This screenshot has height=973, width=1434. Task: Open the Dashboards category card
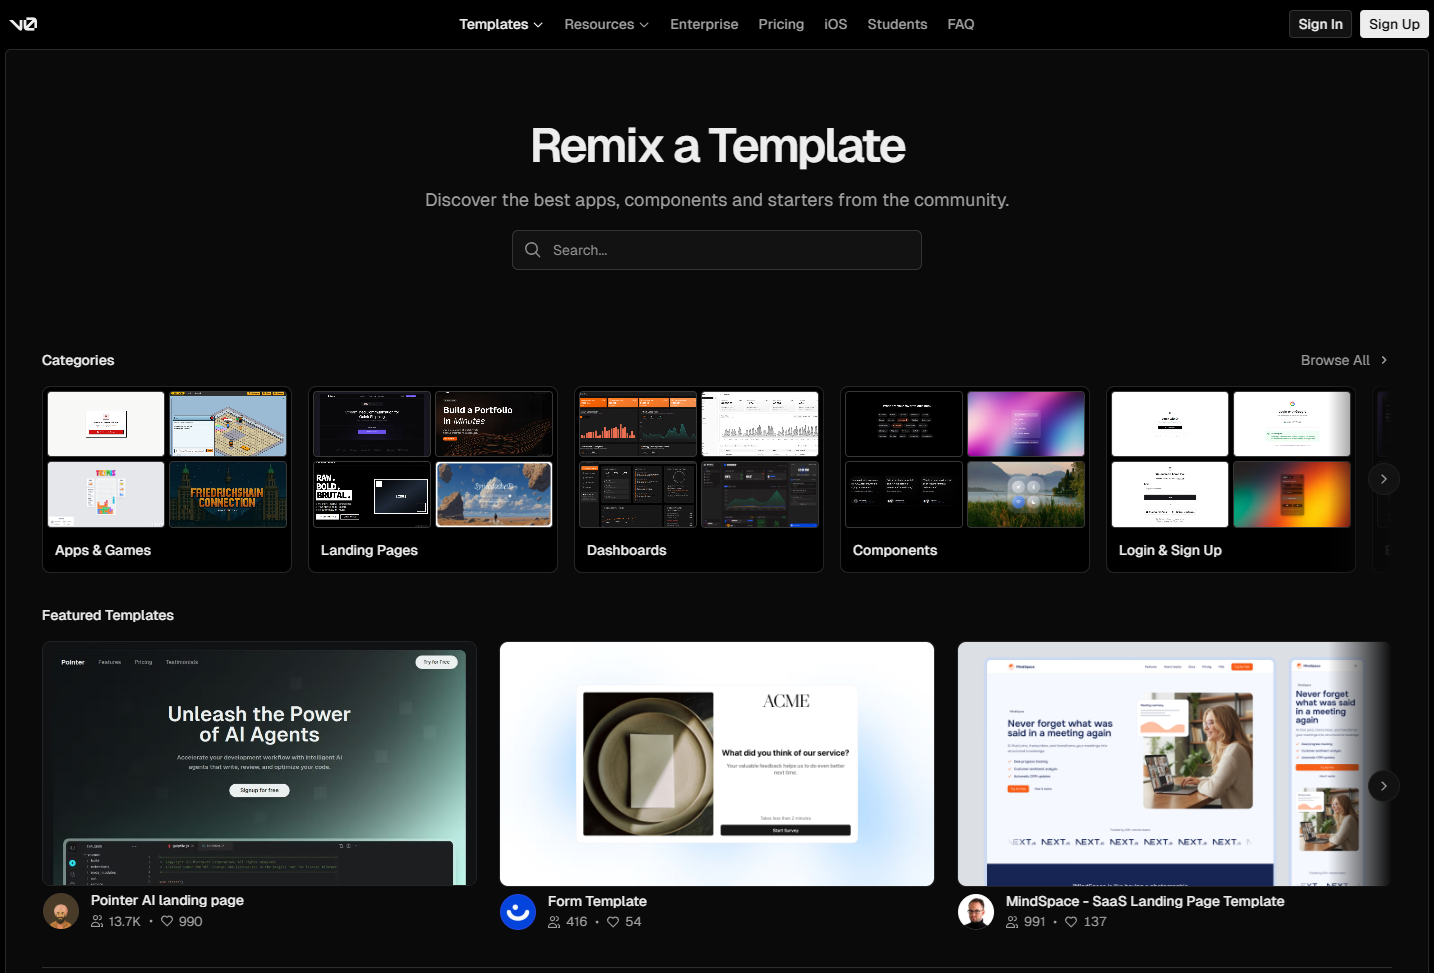[699, 480]
